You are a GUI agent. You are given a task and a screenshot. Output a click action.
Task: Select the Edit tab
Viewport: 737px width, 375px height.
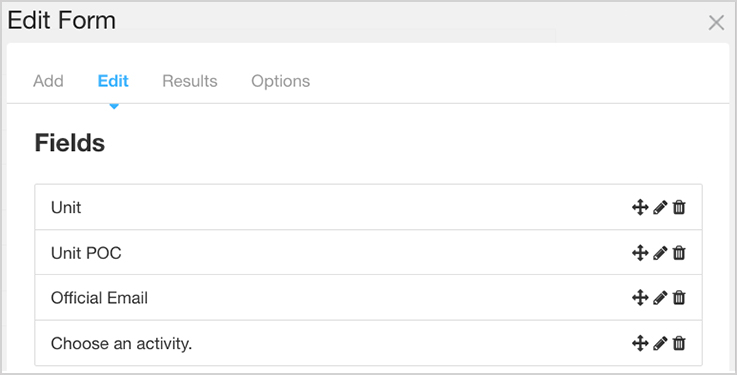(113, 81)
